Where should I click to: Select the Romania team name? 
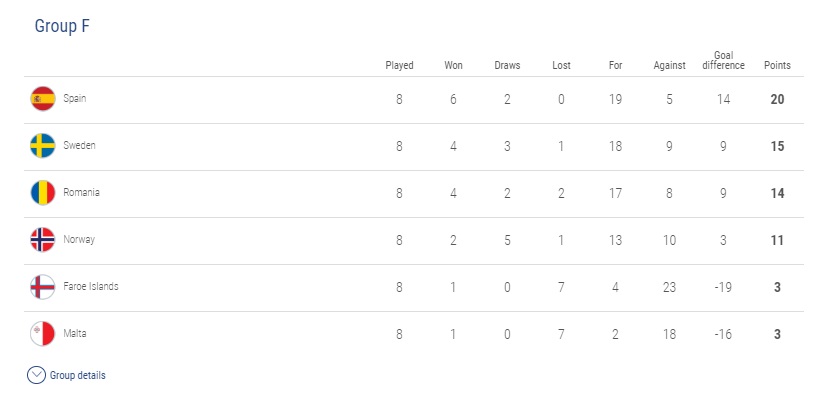(81, 192)
